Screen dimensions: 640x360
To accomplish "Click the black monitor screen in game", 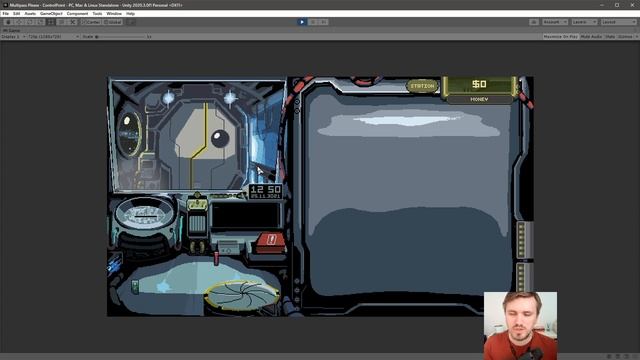I will [246, 216].
